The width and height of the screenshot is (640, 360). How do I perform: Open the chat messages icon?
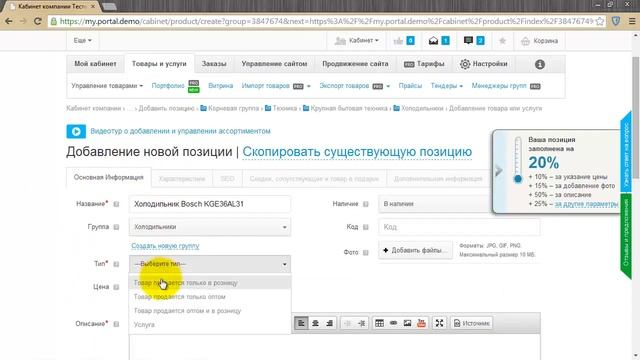[468, 40]
